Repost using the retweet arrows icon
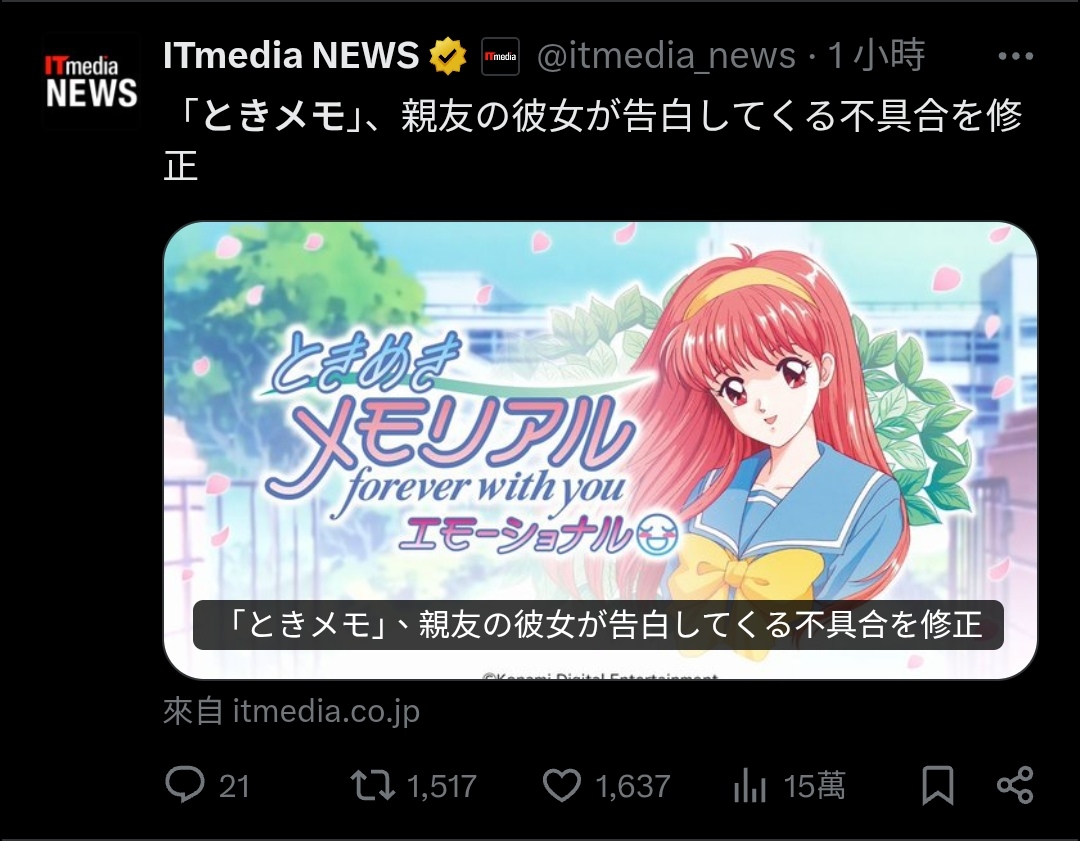Image resolution: width=1080 pixels, height=841 pixels. pyautogui.click(x=372, y=785)
